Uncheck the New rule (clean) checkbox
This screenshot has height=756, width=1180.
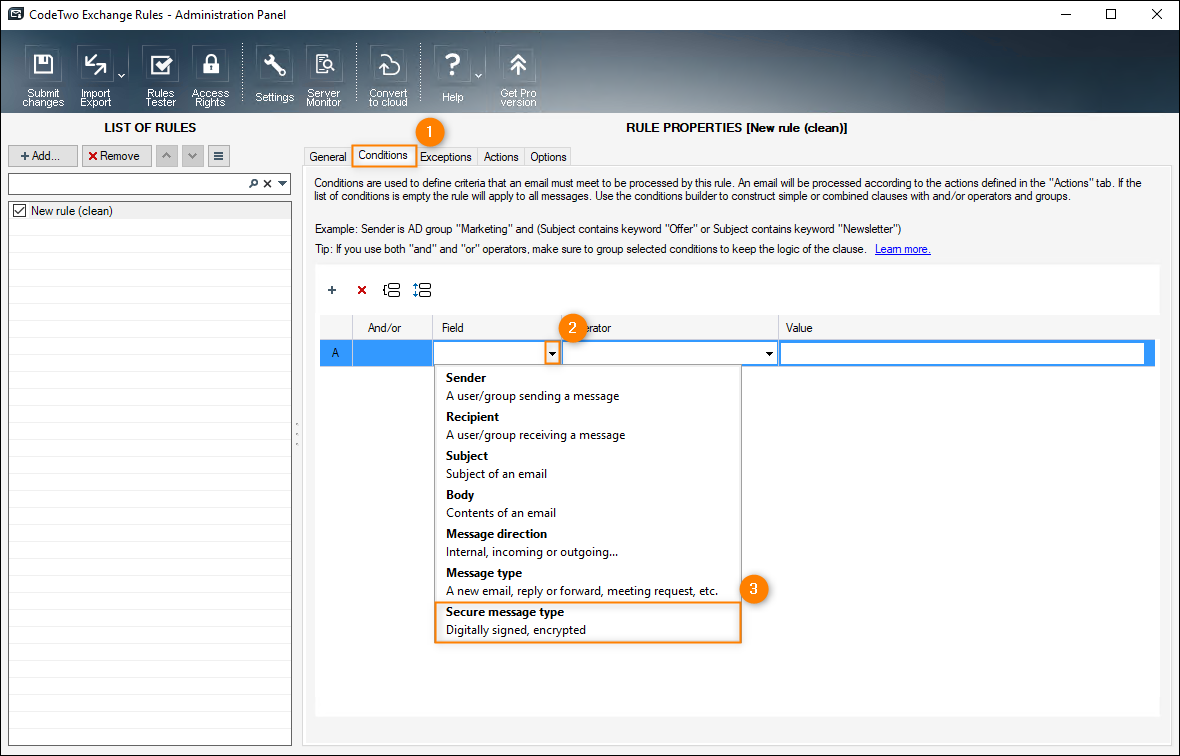point(20,211)
